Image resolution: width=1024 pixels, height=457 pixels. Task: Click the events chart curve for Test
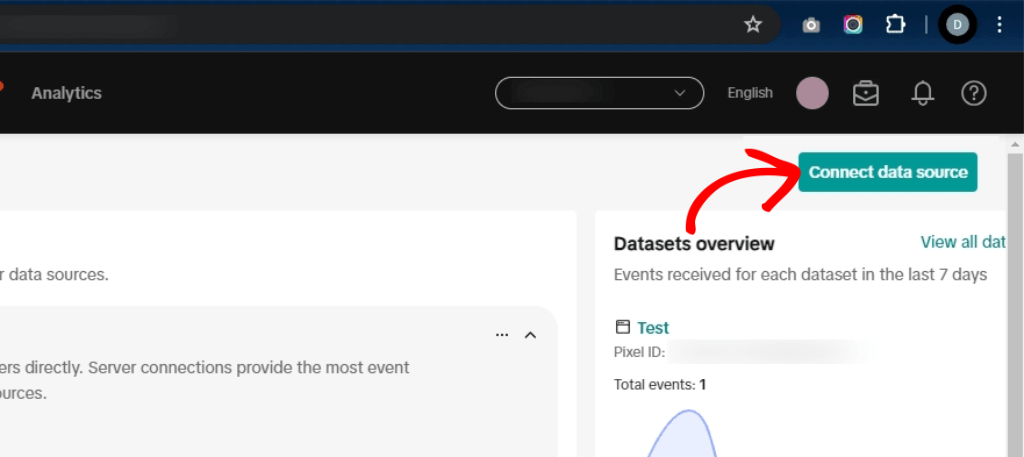[x=682, y=433]
